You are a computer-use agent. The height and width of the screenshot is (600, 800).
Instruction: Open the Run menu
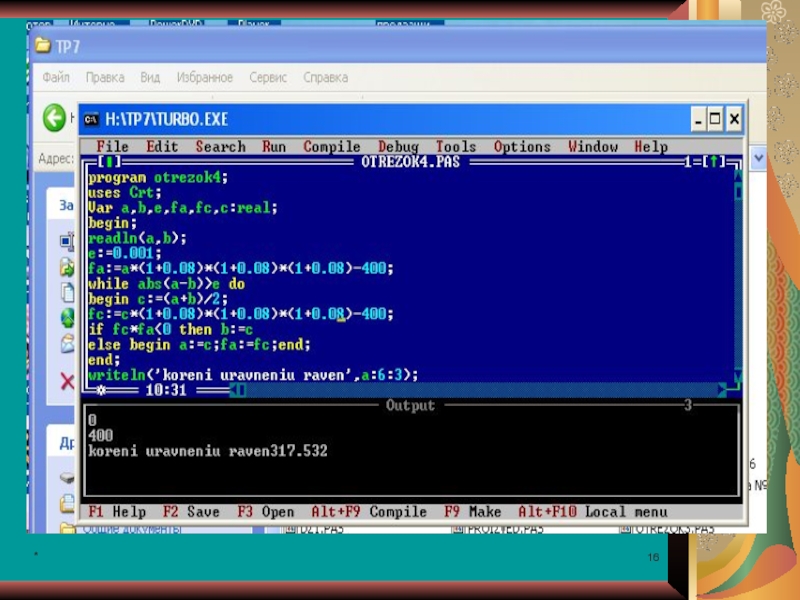point(274,147)
